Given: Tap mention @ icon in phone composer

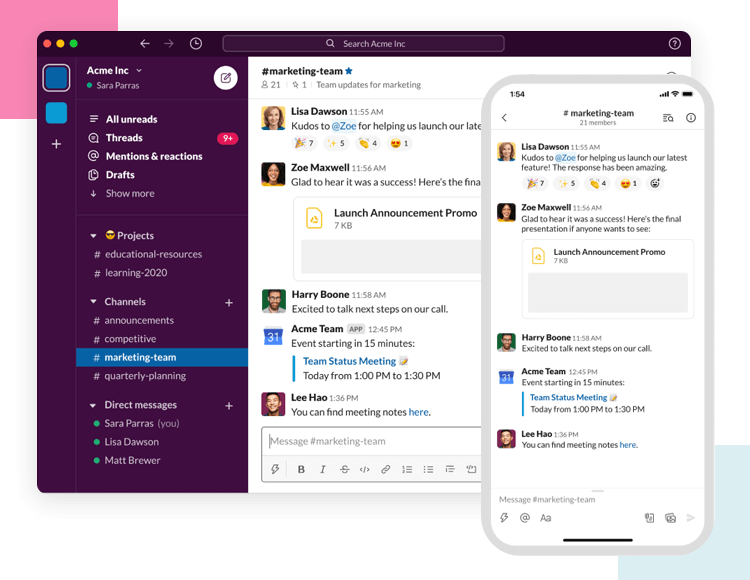Looking at the screenshot, I should click(x=525, y=518).
